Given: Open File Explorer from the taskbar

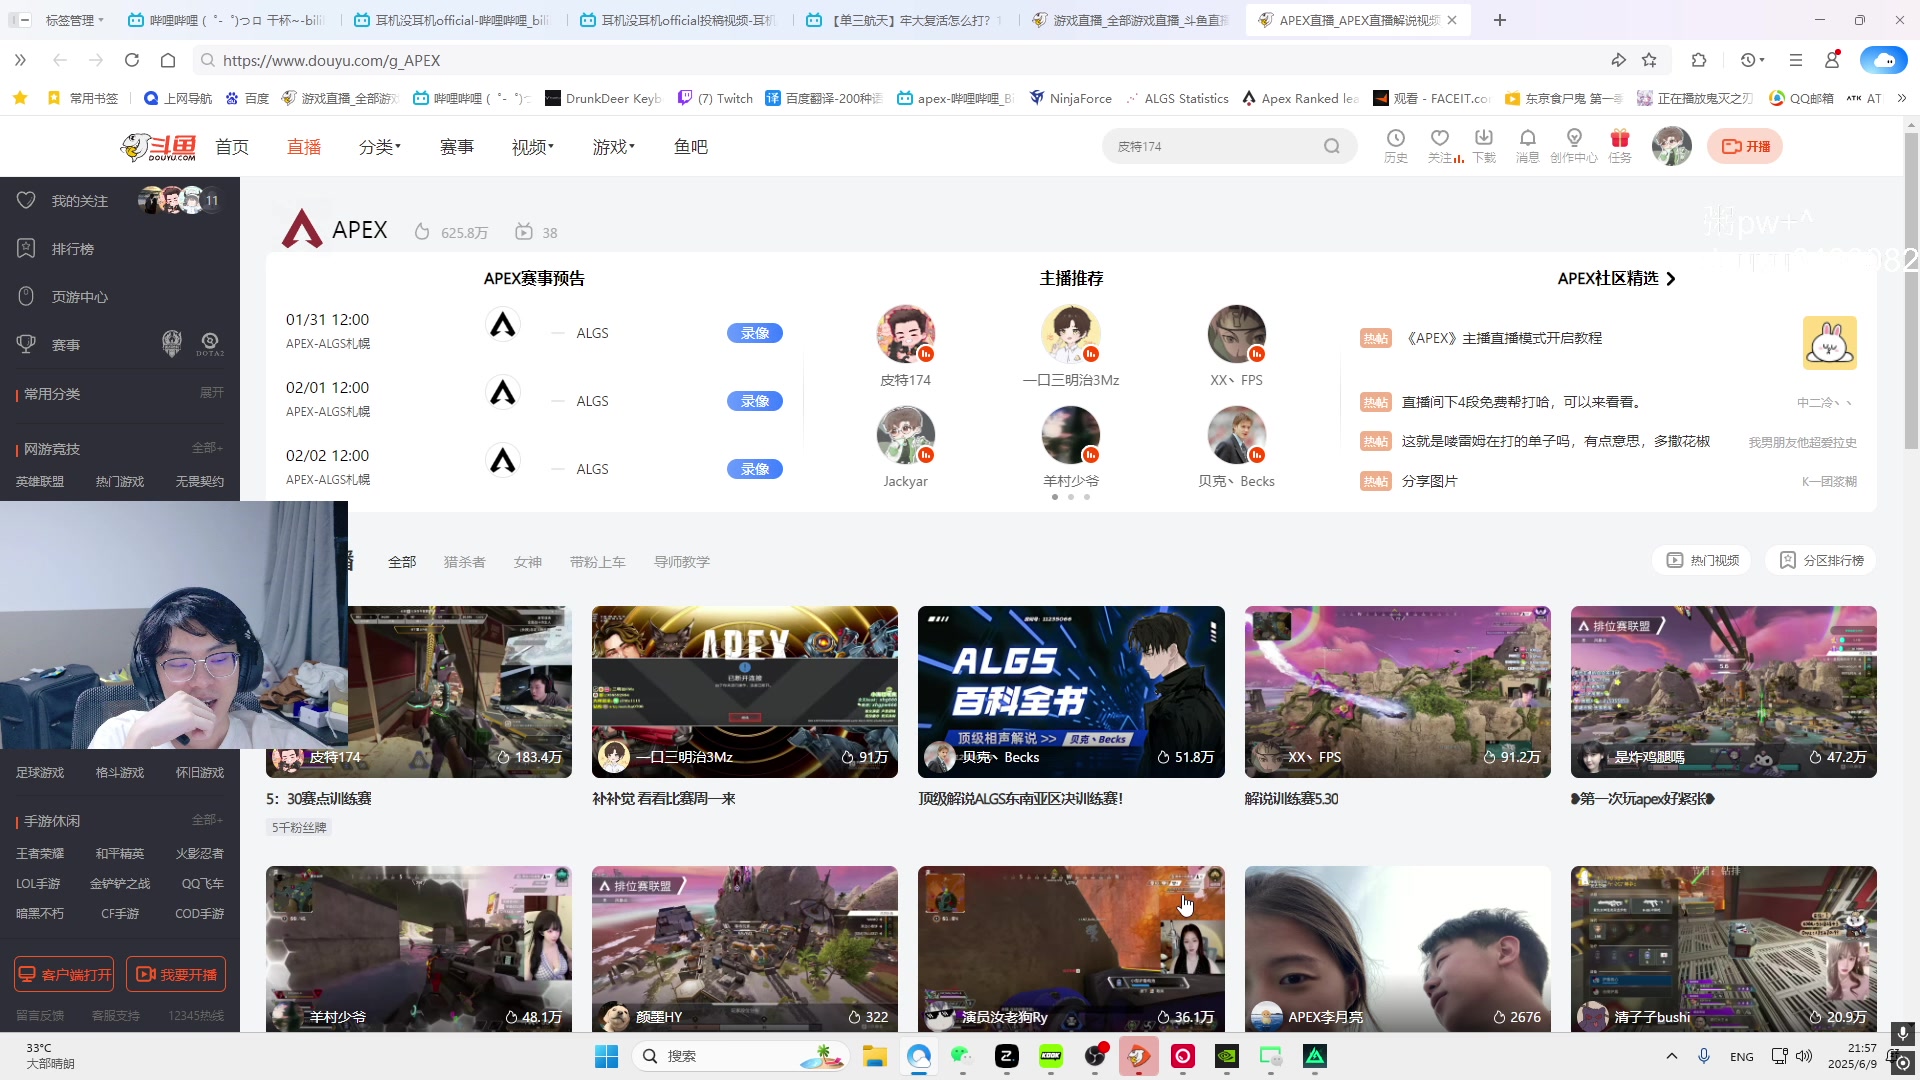Looking at the screenshot, I should pyautogui.click(x=875, y=1056).
